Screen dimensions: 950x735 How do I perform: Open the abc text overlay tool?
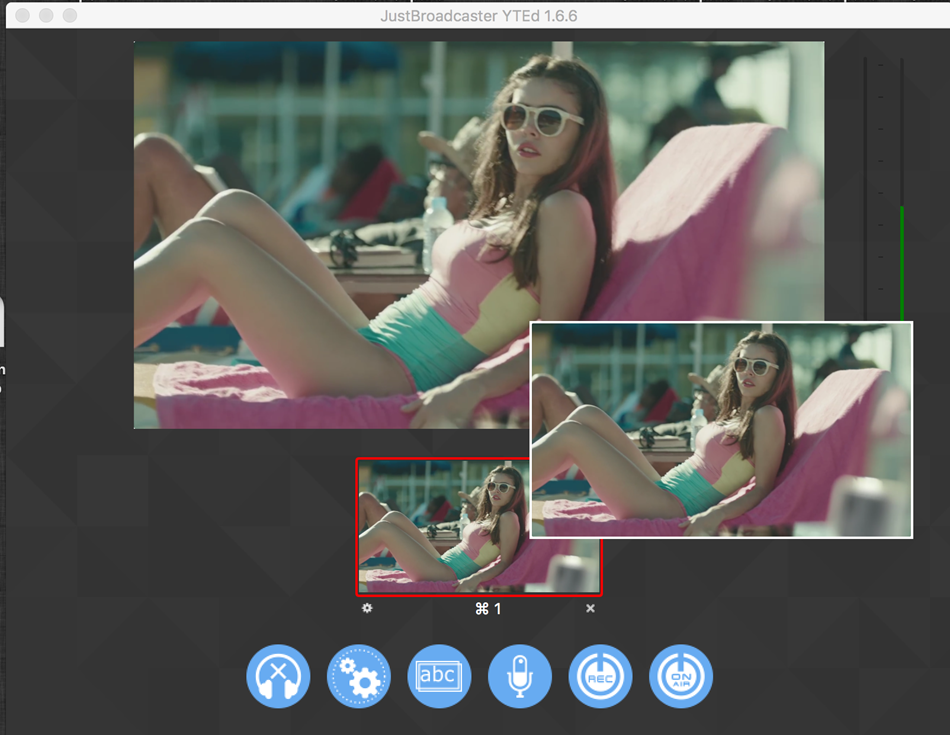point(439,677)
